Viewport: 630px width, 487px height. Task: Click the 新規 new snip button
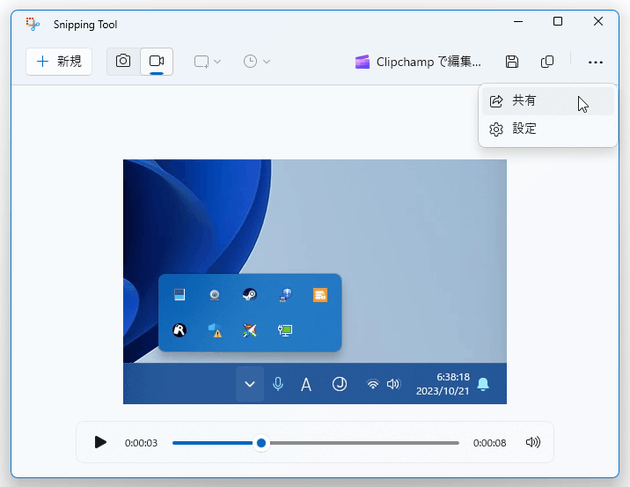tap(59, 61)
